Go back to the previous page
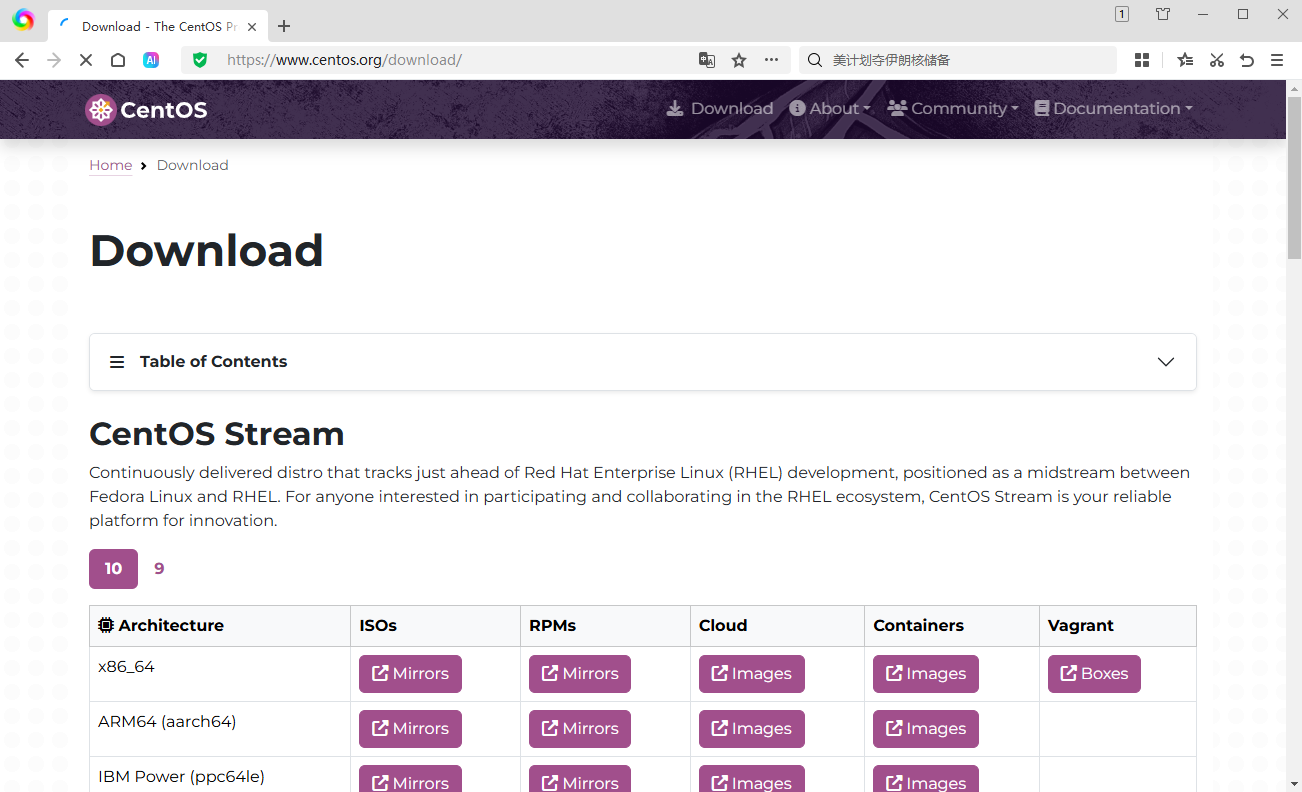The image size is (1302, 792). [22, 60]
